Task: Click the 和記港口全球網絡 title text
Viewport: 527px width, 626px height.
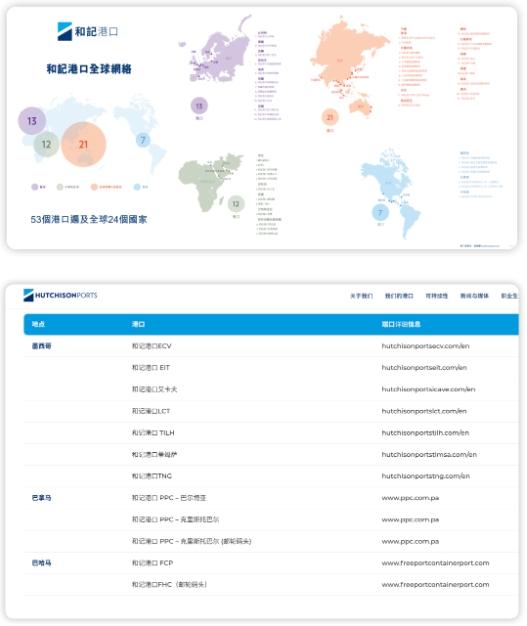Action: coord(89,69)
